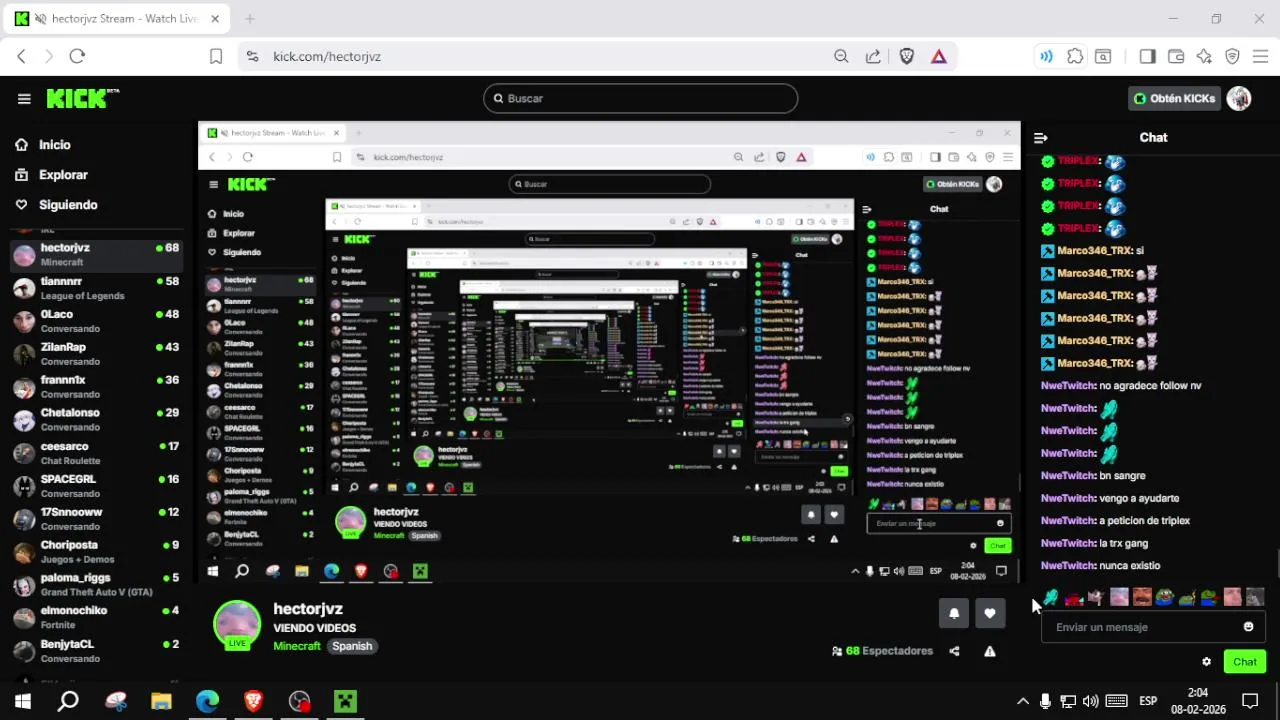The image size is (1280, 720).
Task: Open volume control in system tray
Action: pyautogui.click(x=1090, y=701)
